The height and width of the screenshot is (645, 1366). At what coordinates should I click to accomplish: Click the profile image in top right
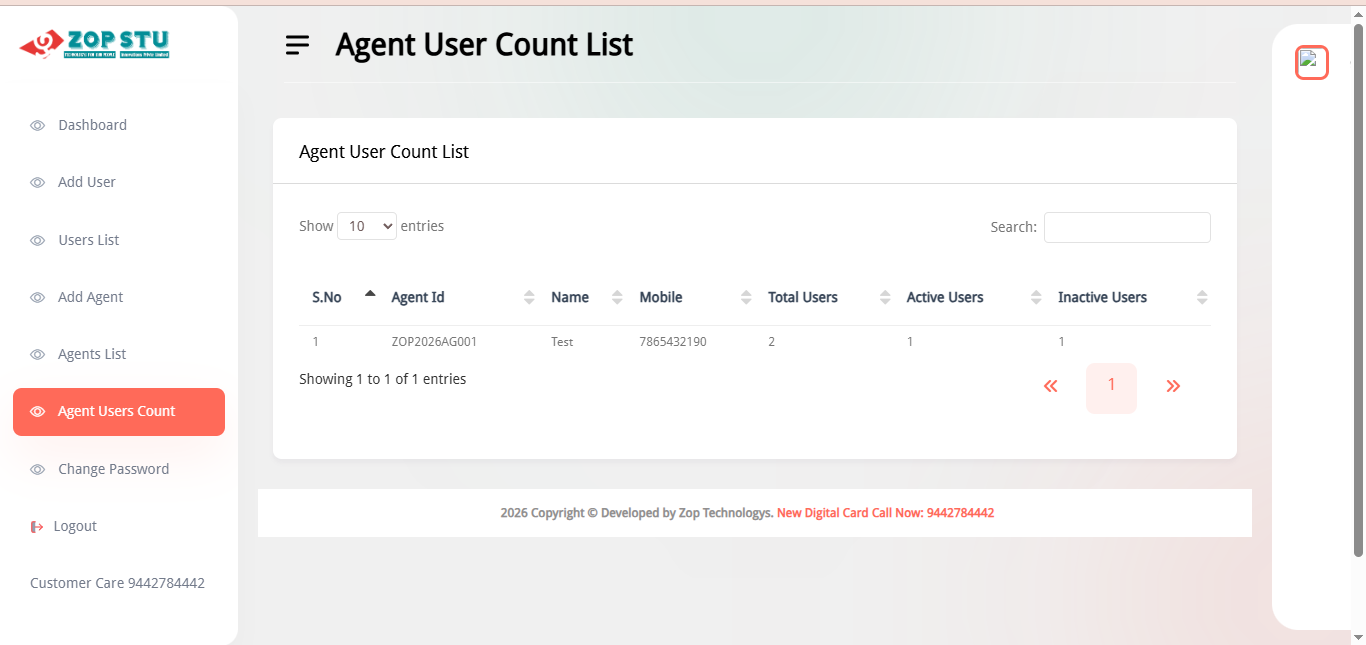1311,63
